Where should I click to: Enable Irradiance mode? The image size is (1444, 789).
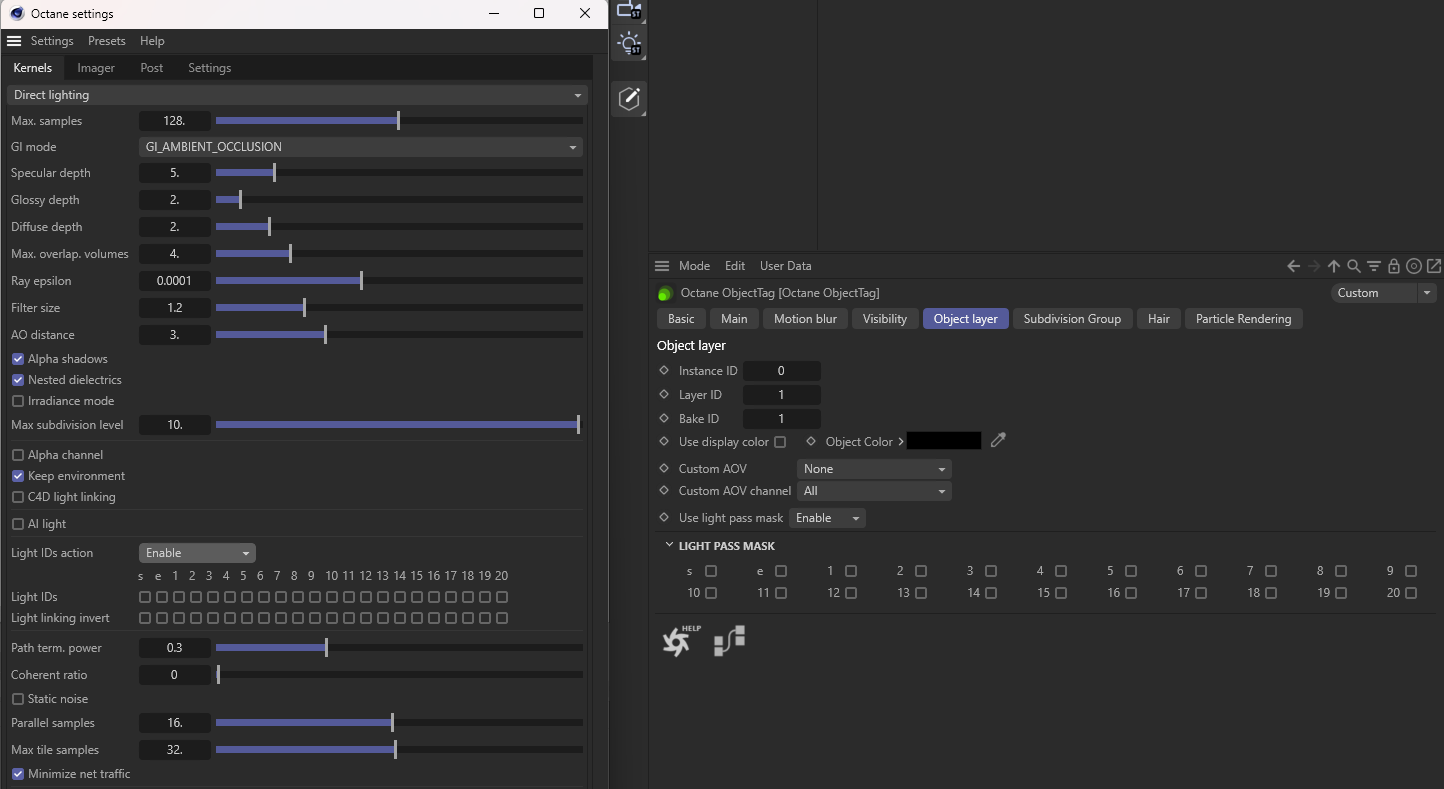(x=18, y=401)
